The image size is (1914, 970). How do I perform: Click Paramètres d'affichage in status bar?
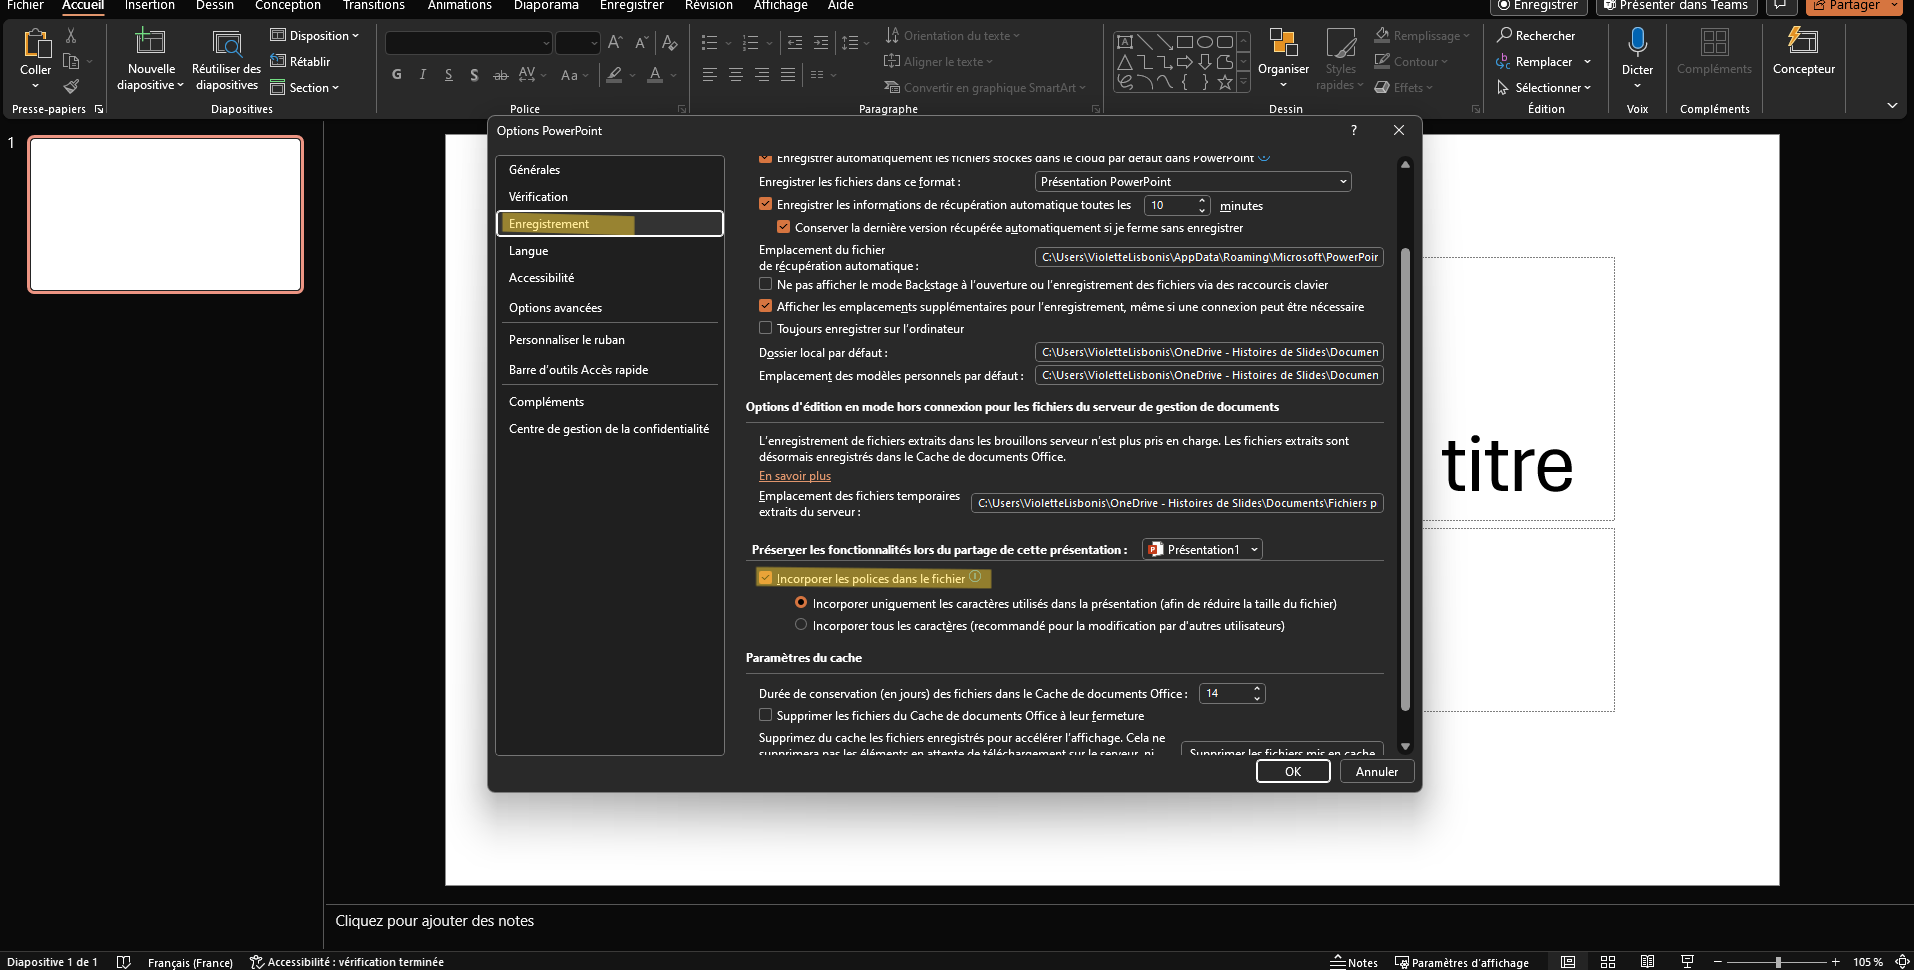tap(1462, 962)
